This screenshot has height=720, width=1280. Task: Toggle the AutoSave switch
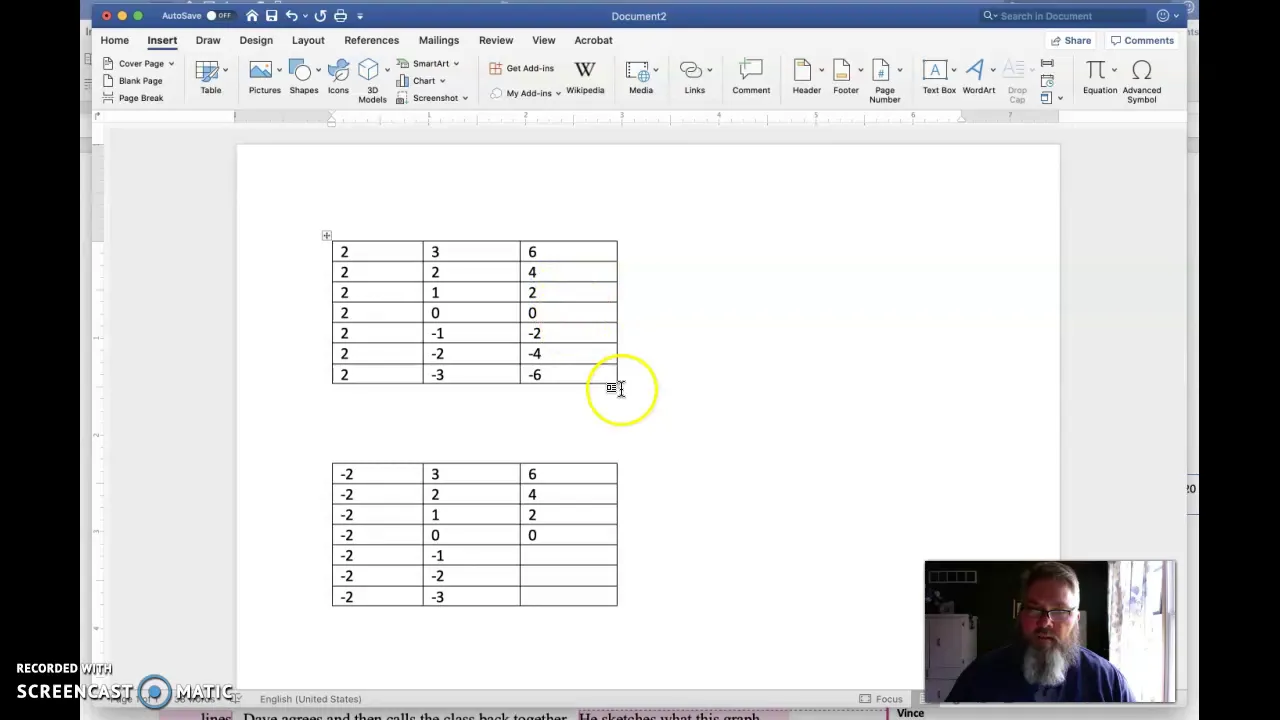coord(218,16)
